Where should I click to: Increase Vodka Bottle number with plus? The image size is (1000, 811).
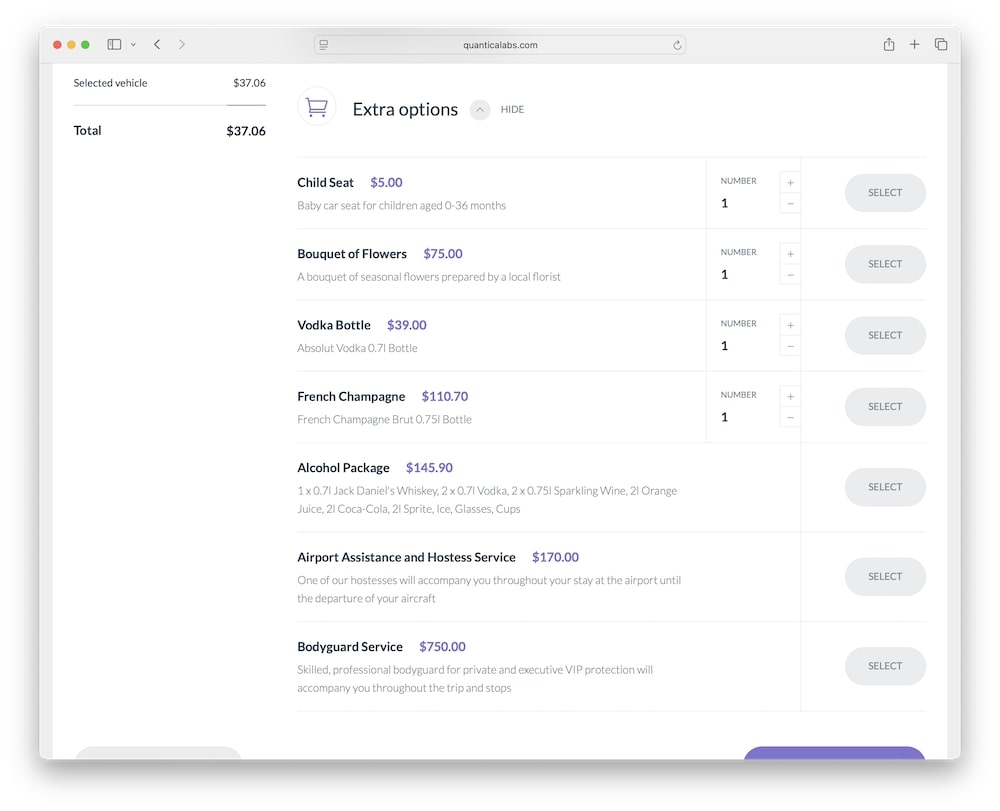790,326
